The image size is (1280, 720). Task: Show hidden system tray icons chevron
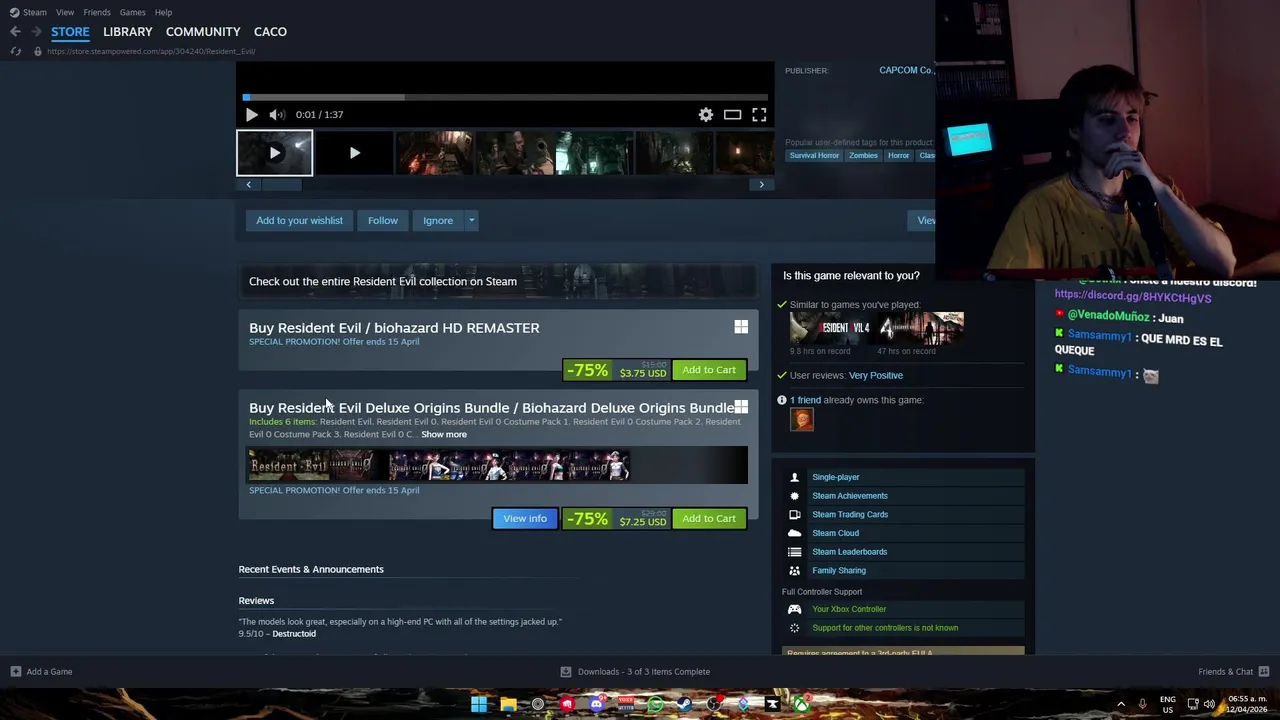pyautogui.click(x=1120, y=704)
